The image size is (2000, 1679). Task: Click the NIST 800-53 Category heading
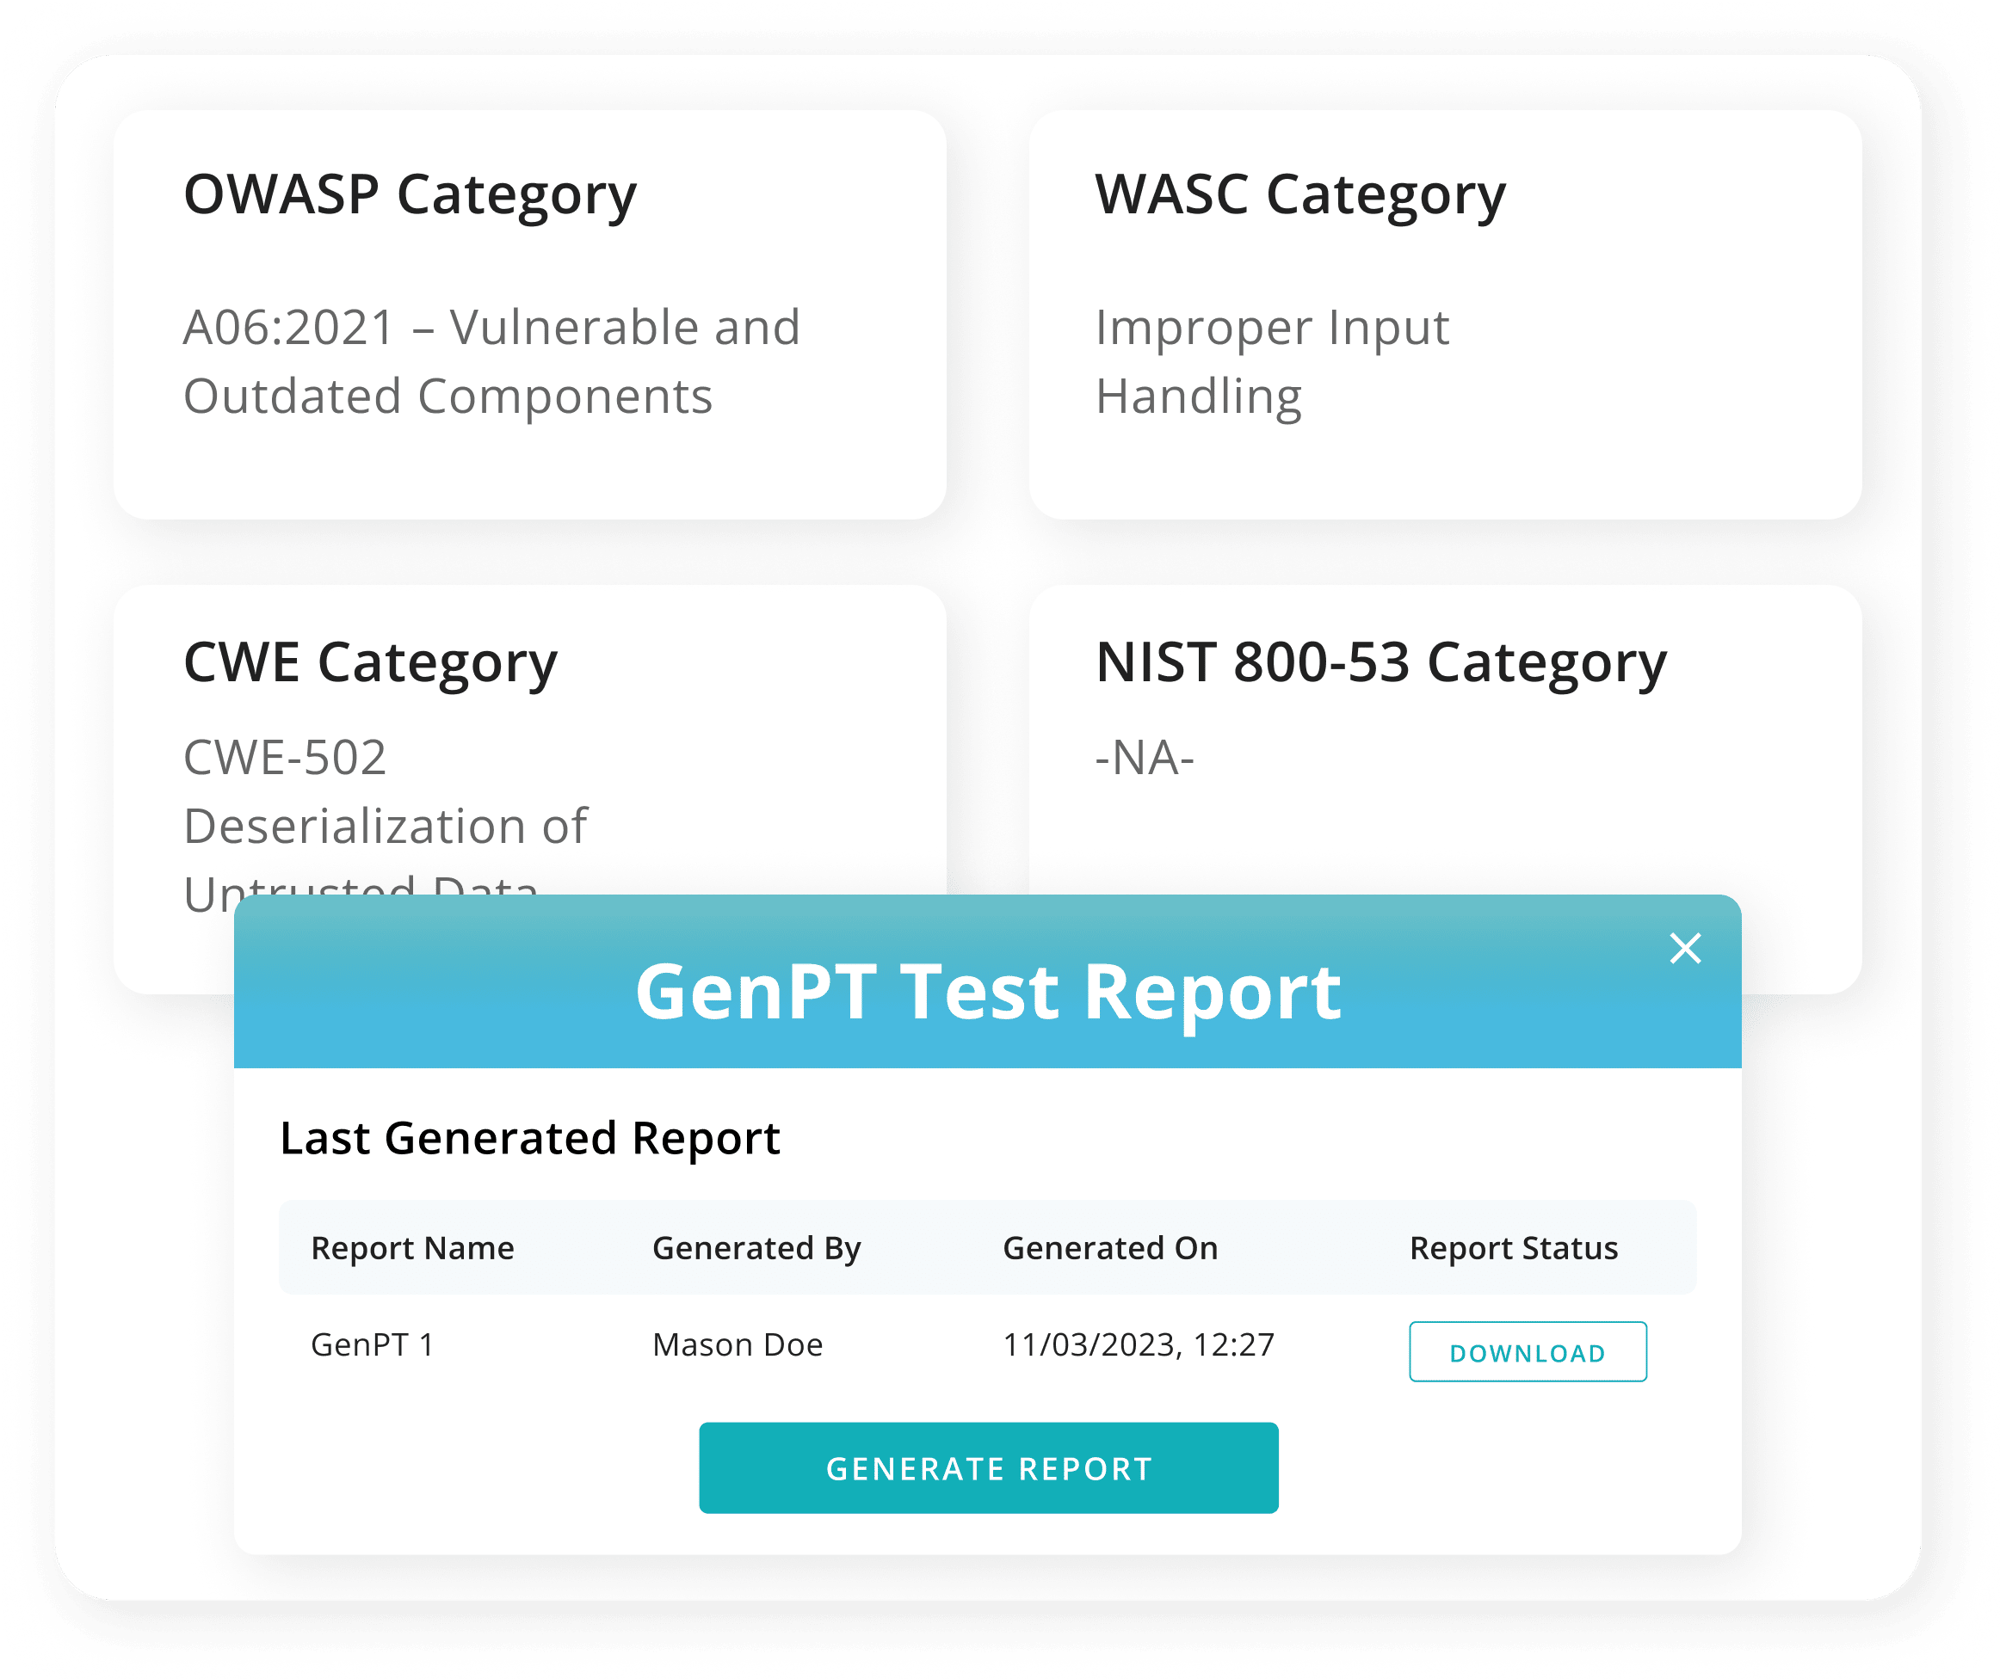[x=1381, y=662]
